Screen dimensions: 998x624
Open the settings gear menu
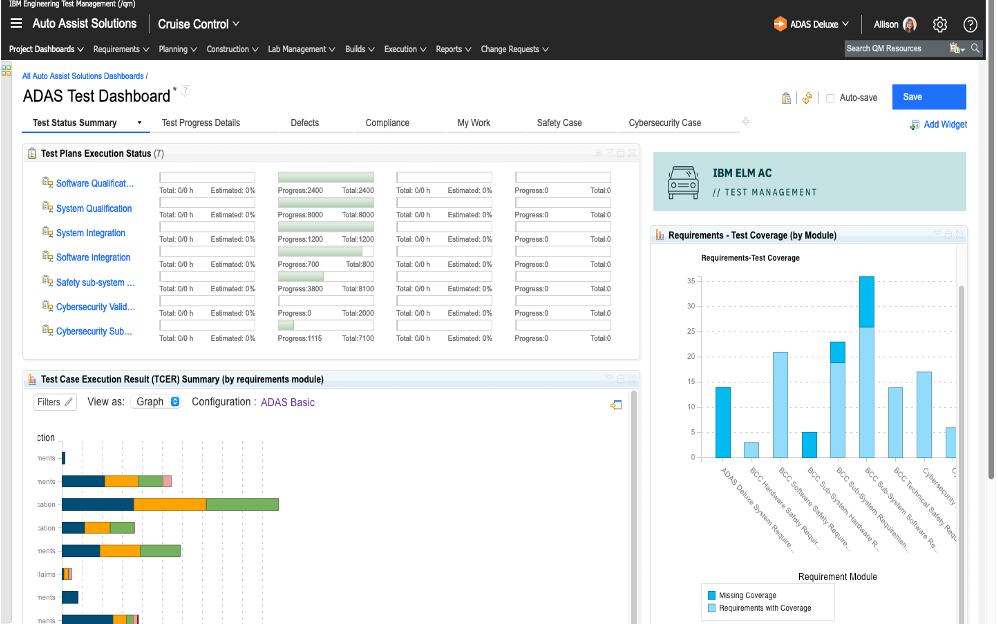click(x=939, y=25)
